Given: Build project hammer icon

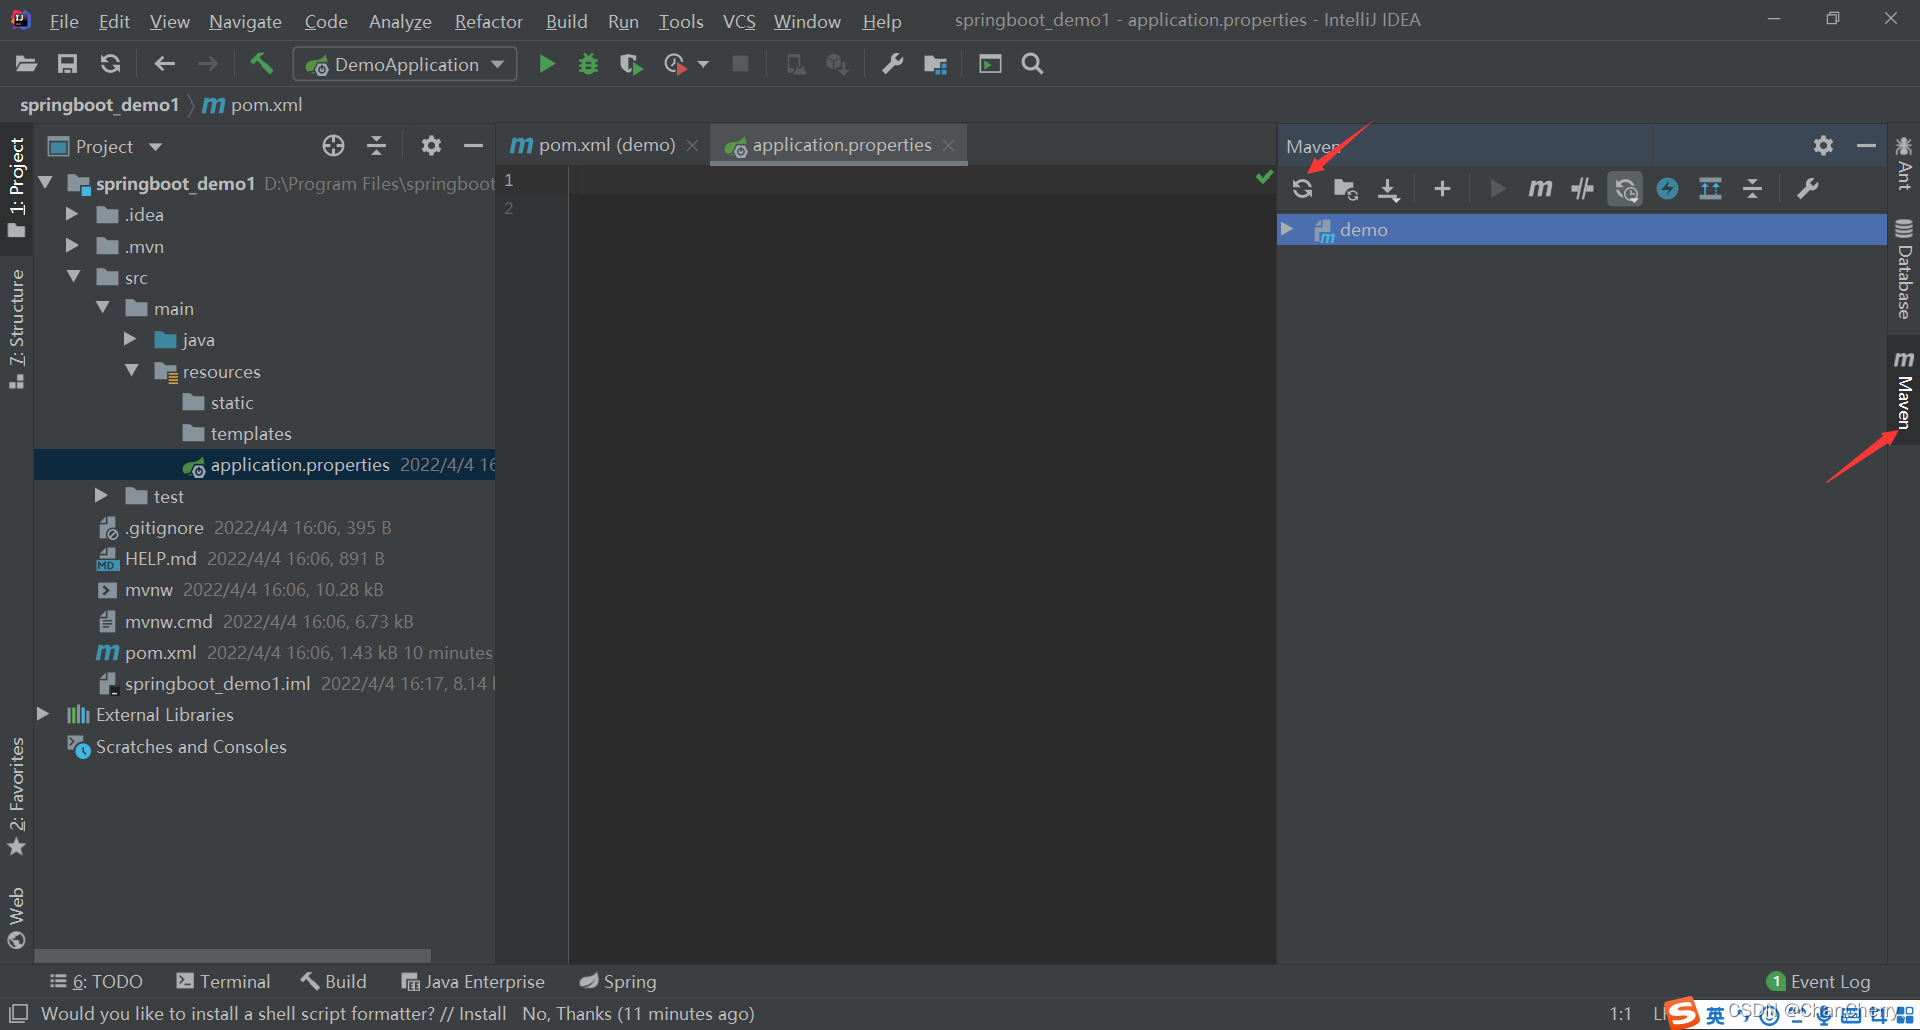Looking at the screenshot, I should (261, 64).
